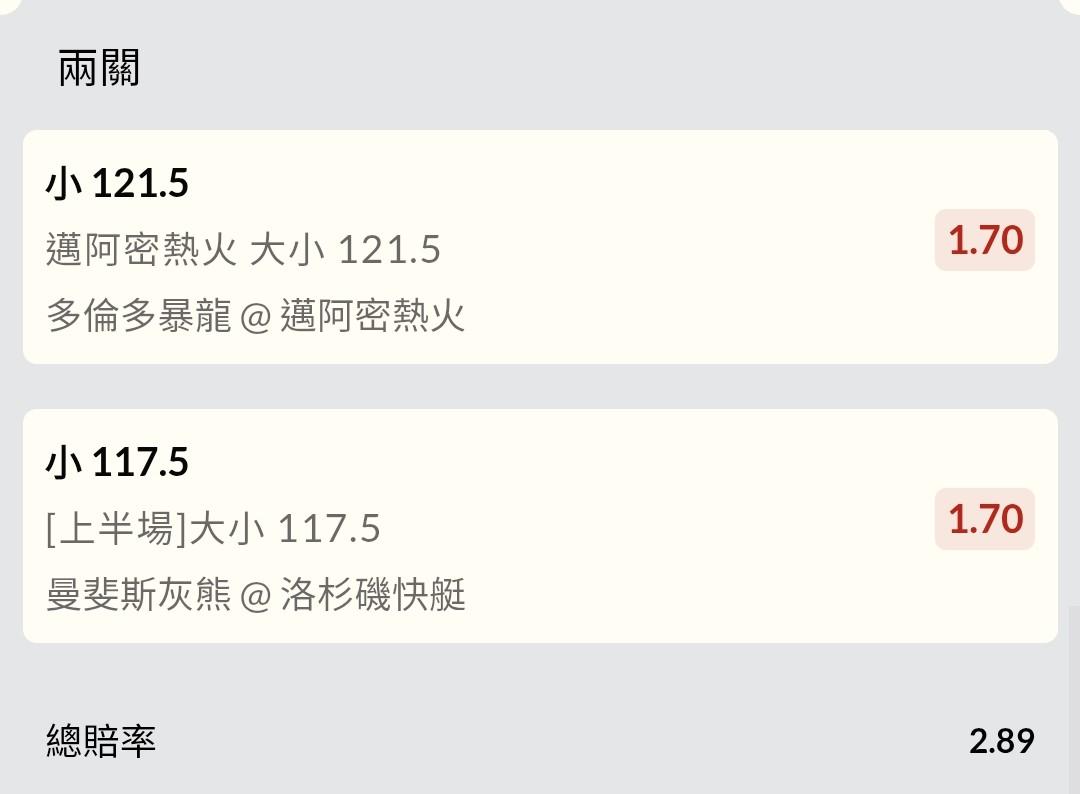Click the @ symbol in 多倫多暴龍 matchup
This screenshot has height=794, width=1080.
(x=256, y=318)
